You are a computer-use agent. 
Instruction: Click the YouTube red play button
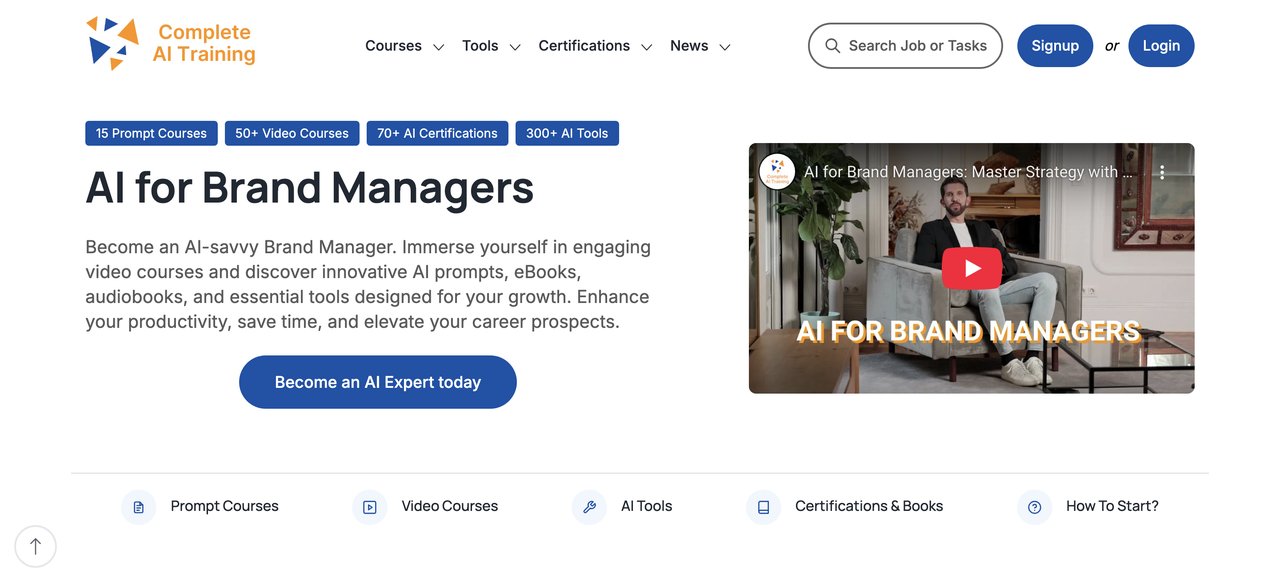pos(972,268)
